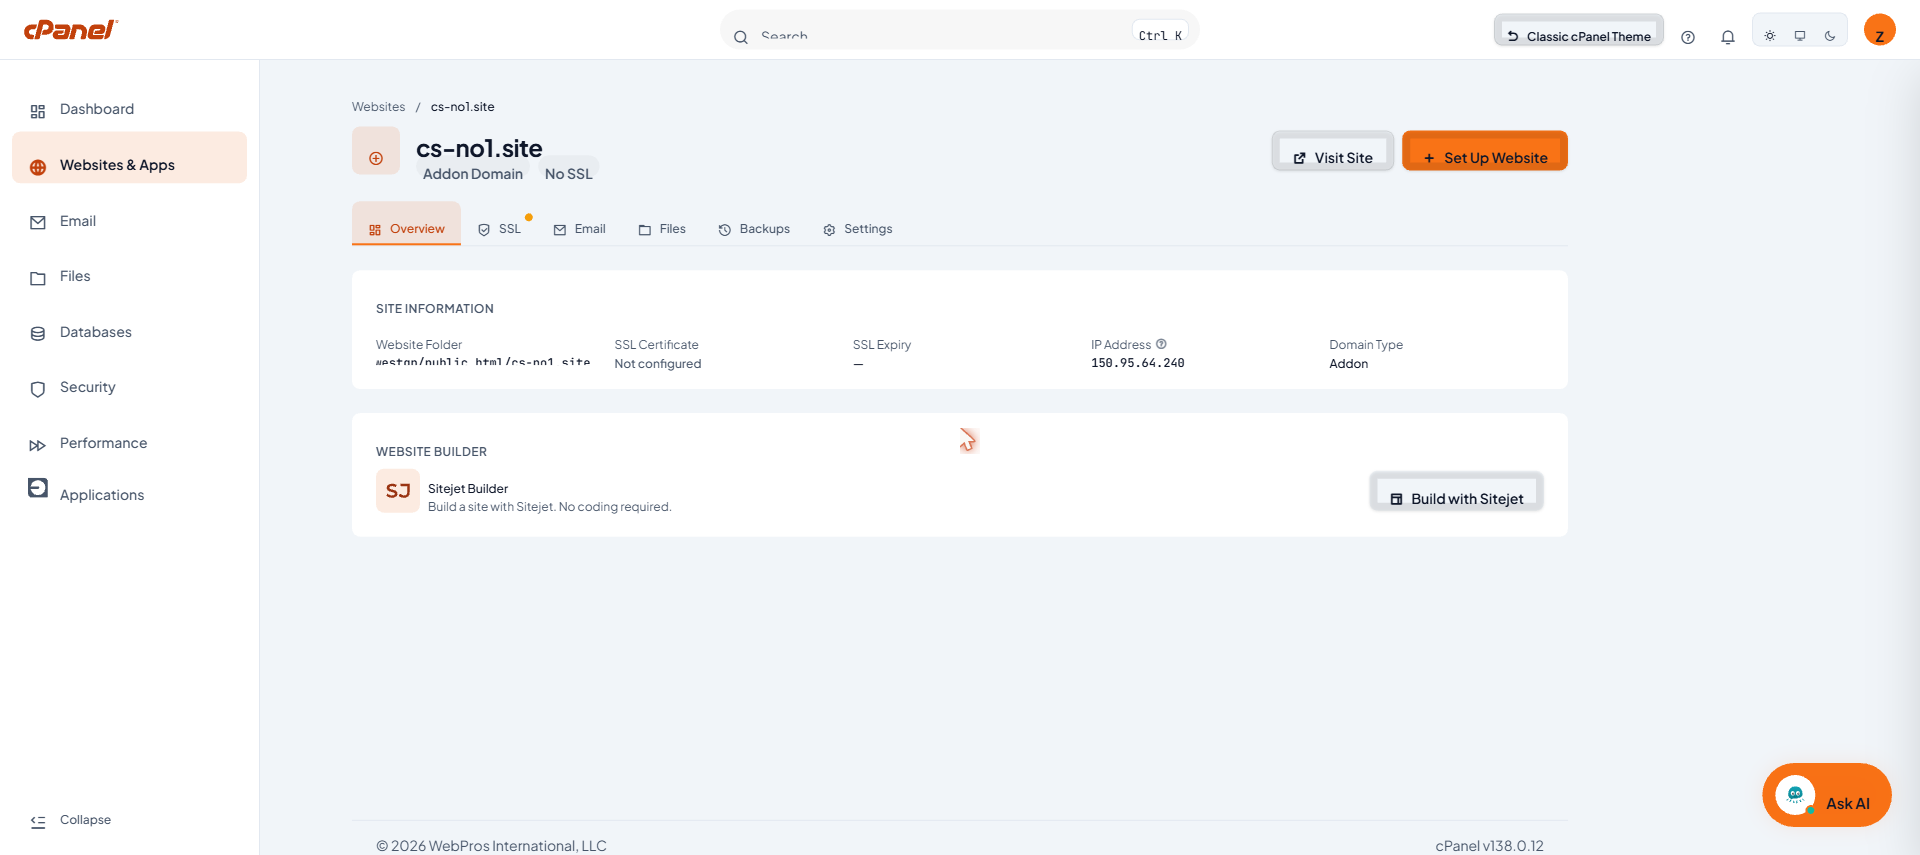Screen dimensions: 1920x855
Task: Click the cPanel v138.0.12 version text
Action: tap(1489, 846)
